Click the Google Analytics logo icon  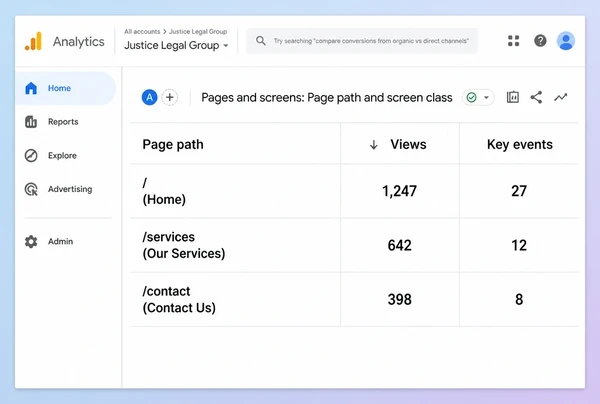pos(33,41)
